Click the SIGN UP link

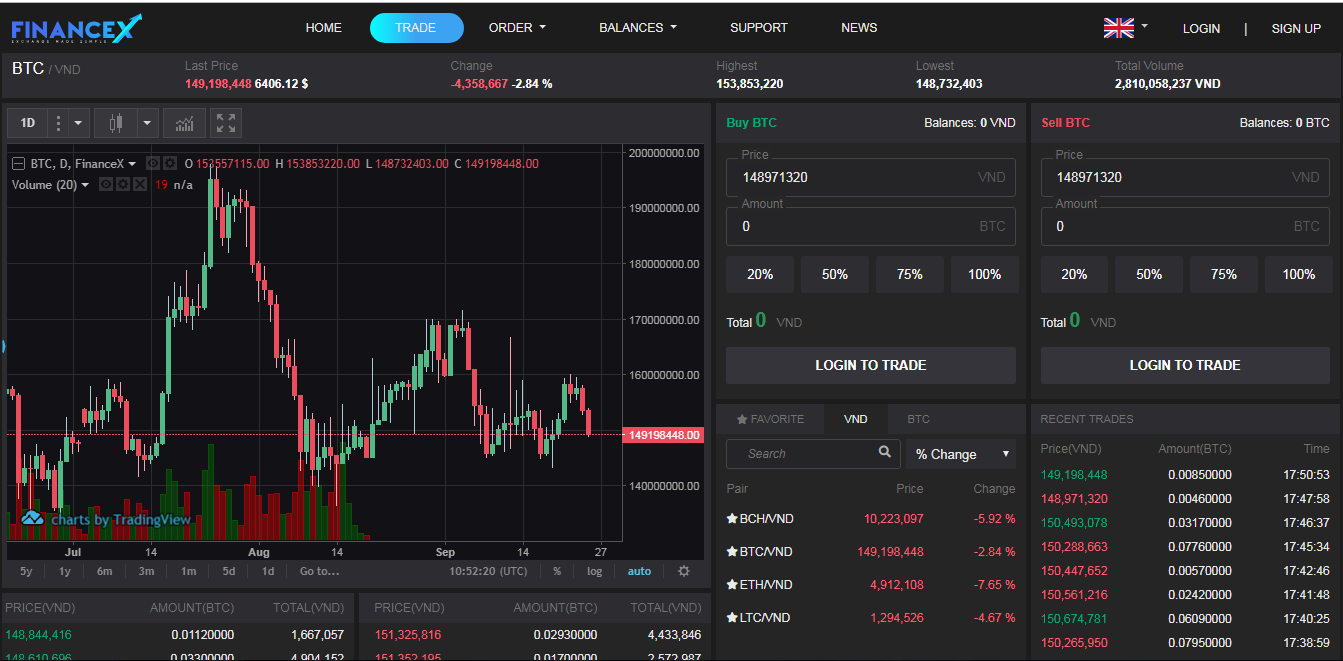pyautogui.click(x=1296, y=29)
